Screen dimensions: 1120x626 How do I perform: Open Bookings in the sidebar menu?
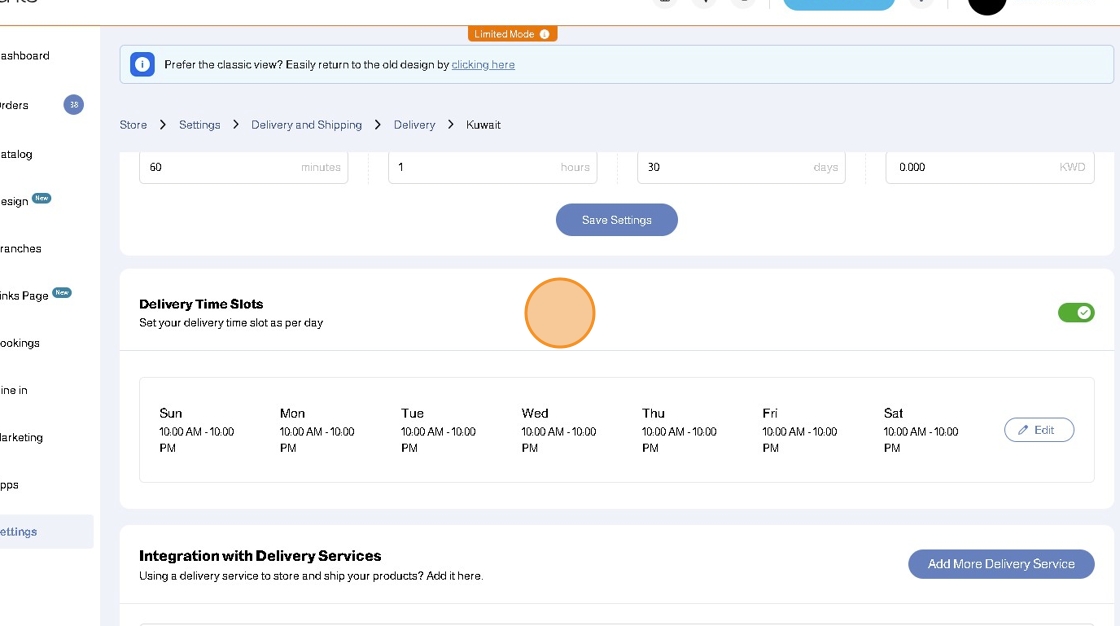pyautogui.click(x=20, y=343)
